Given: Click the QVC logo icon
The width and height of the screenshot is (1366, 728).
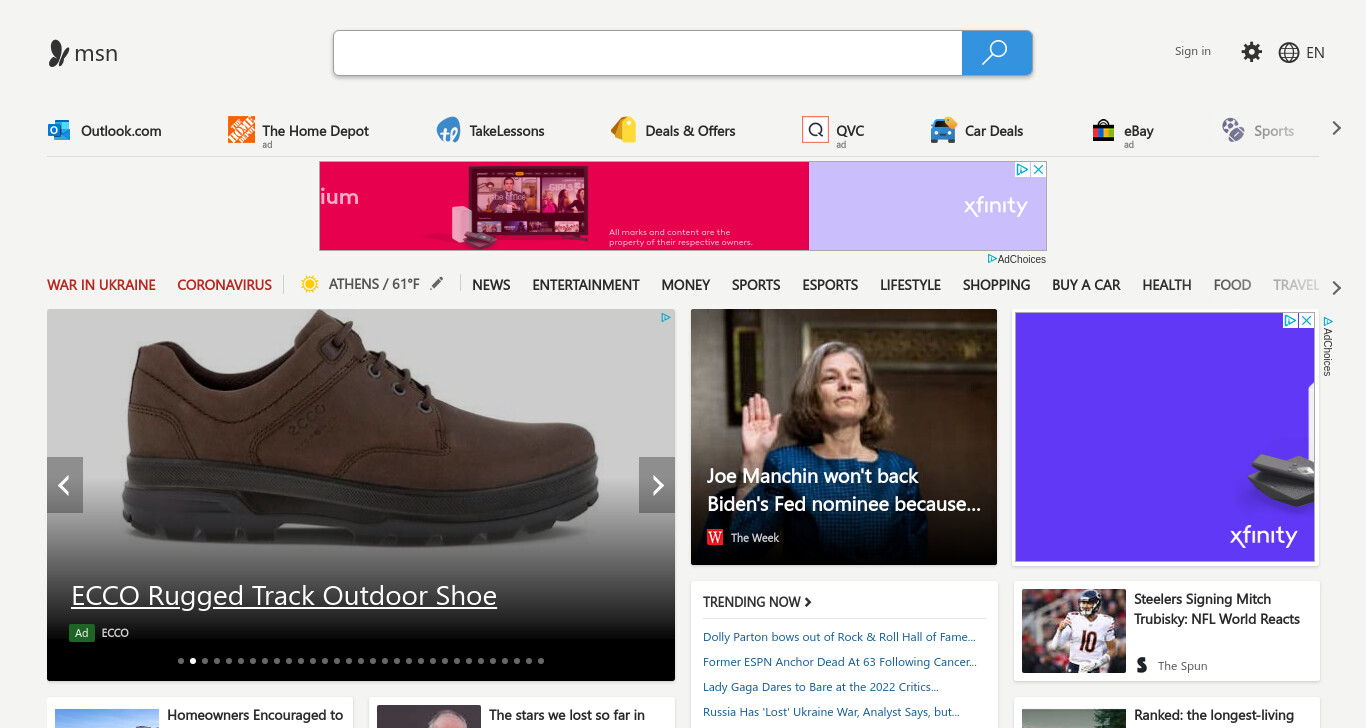Looking at the screenshot, I should [x=815, y=130].
